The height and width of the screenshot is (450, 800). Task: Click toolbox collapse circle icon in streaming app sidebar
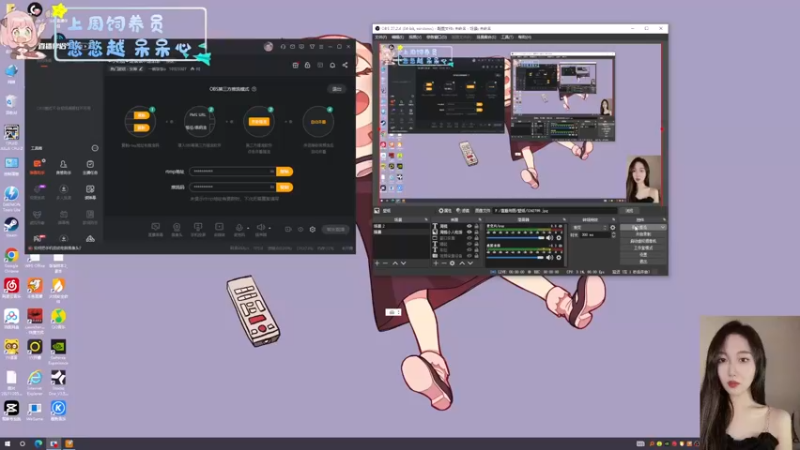pos(95,148)
